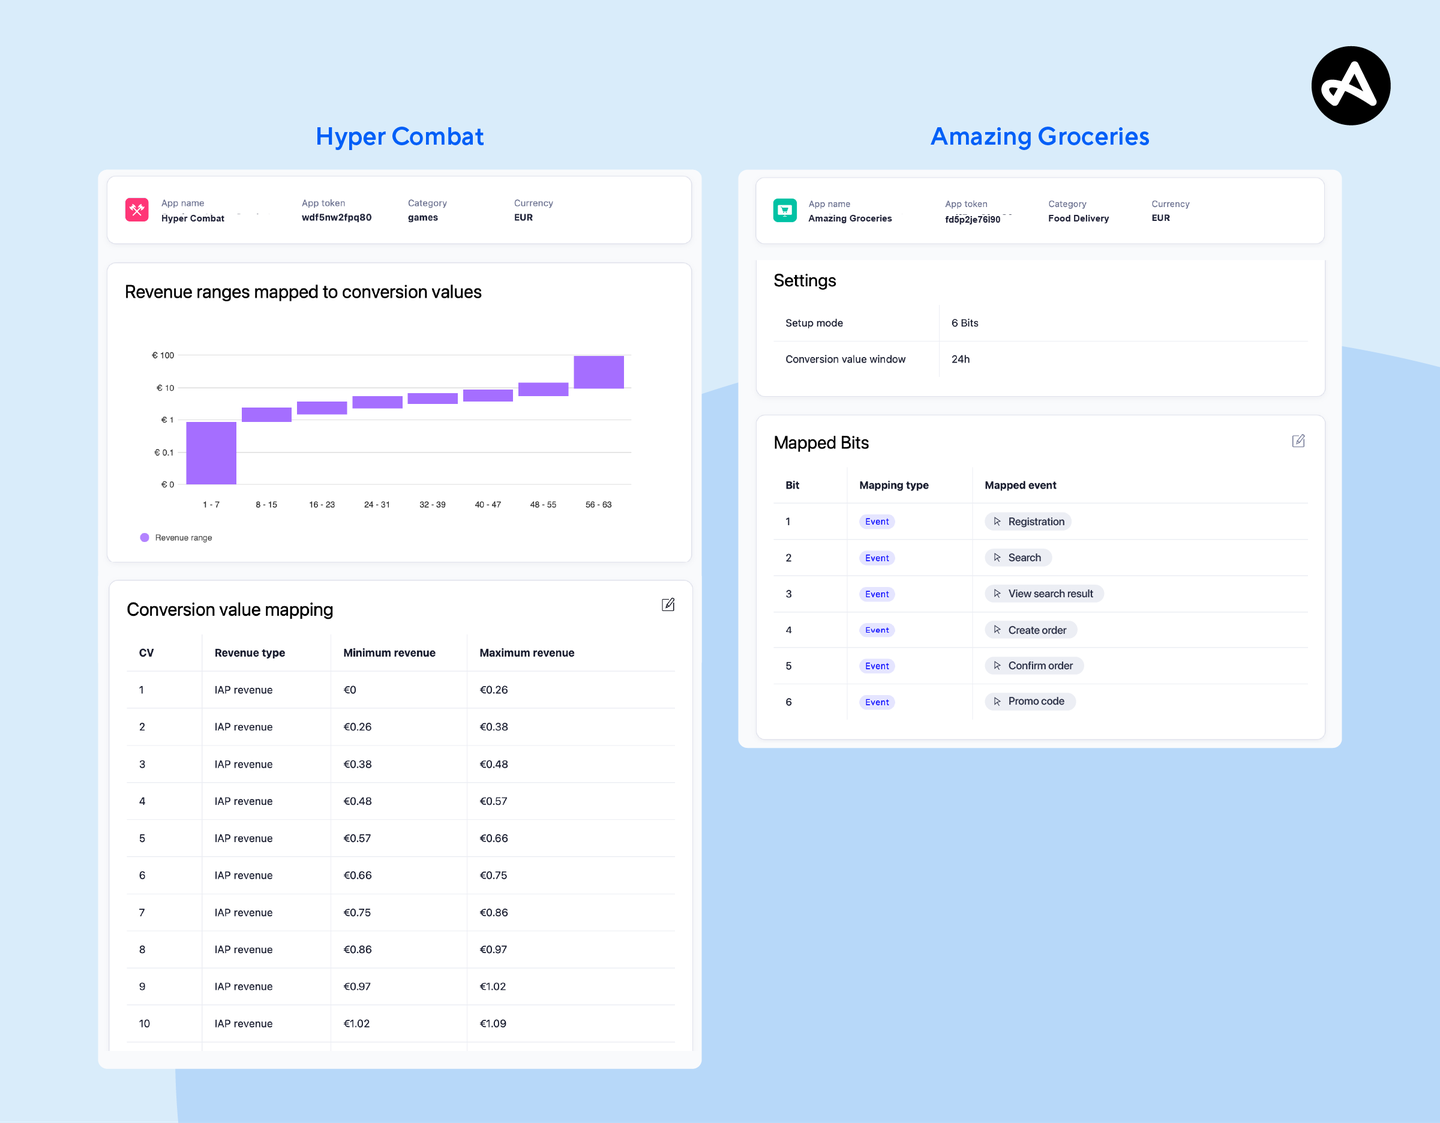Click the 6 Bits setup mode value

point(964,322)
